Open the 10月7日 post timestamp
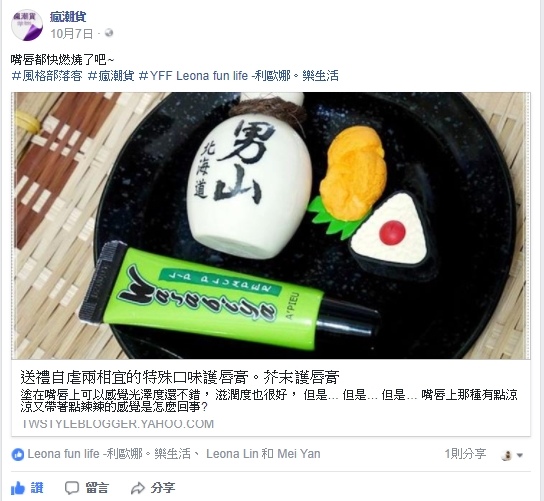Viewport: 544px width, 501px height. (x=72, y=34)
